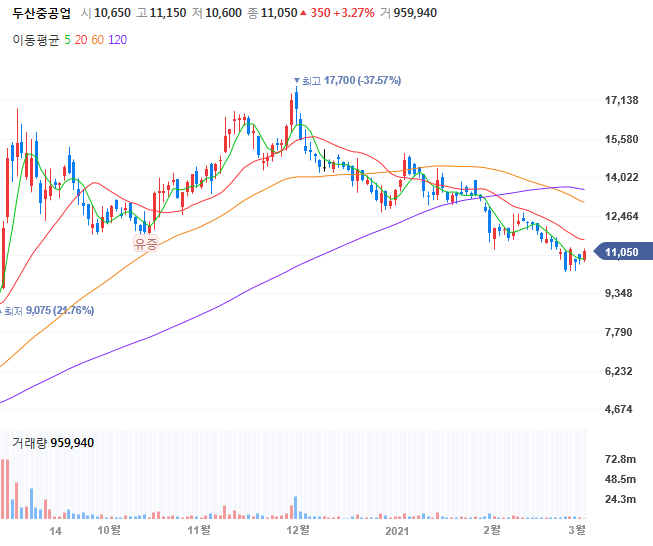Click the 24.3m volume axis label
This screenshot has width=653, height=546.
pyautogui.click(x=620, y=499)
